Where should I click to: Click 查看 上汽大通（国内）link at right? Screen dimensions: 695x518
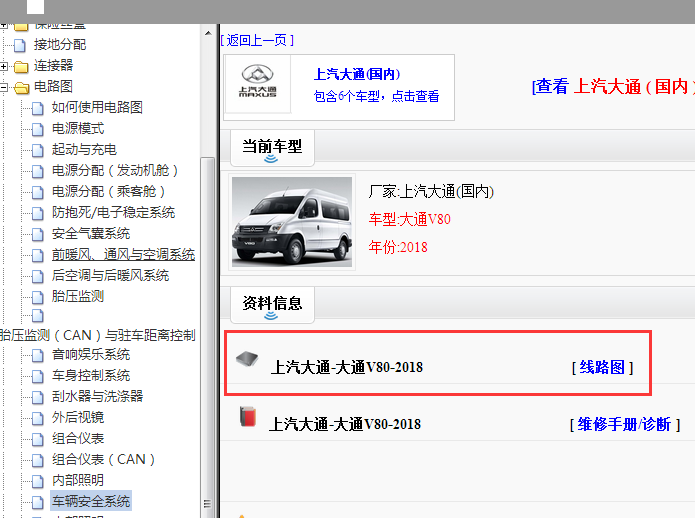[613, 86]
